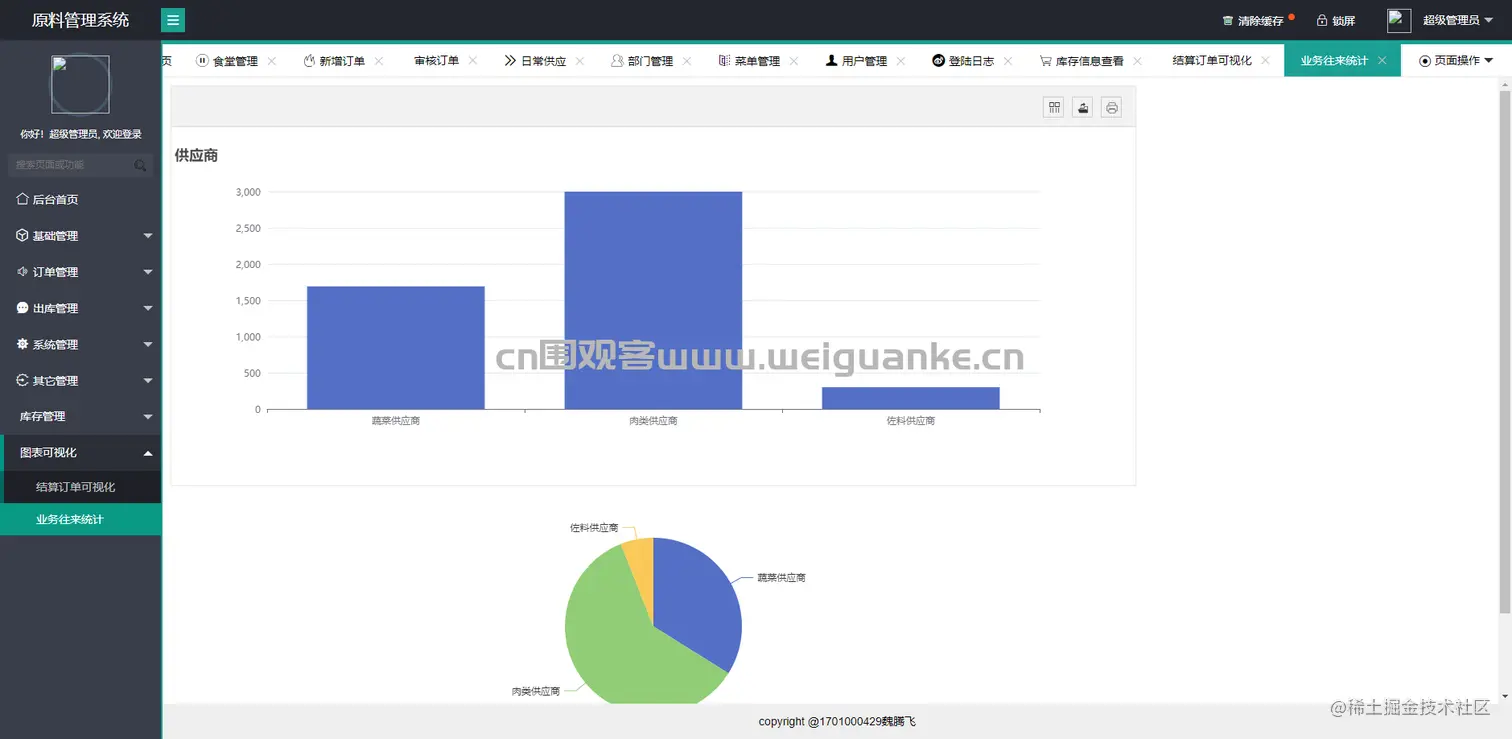Viewport: 1512px width, 739px height.
Task: Switch to 菜单管理 tab
Action: (749, 61)
